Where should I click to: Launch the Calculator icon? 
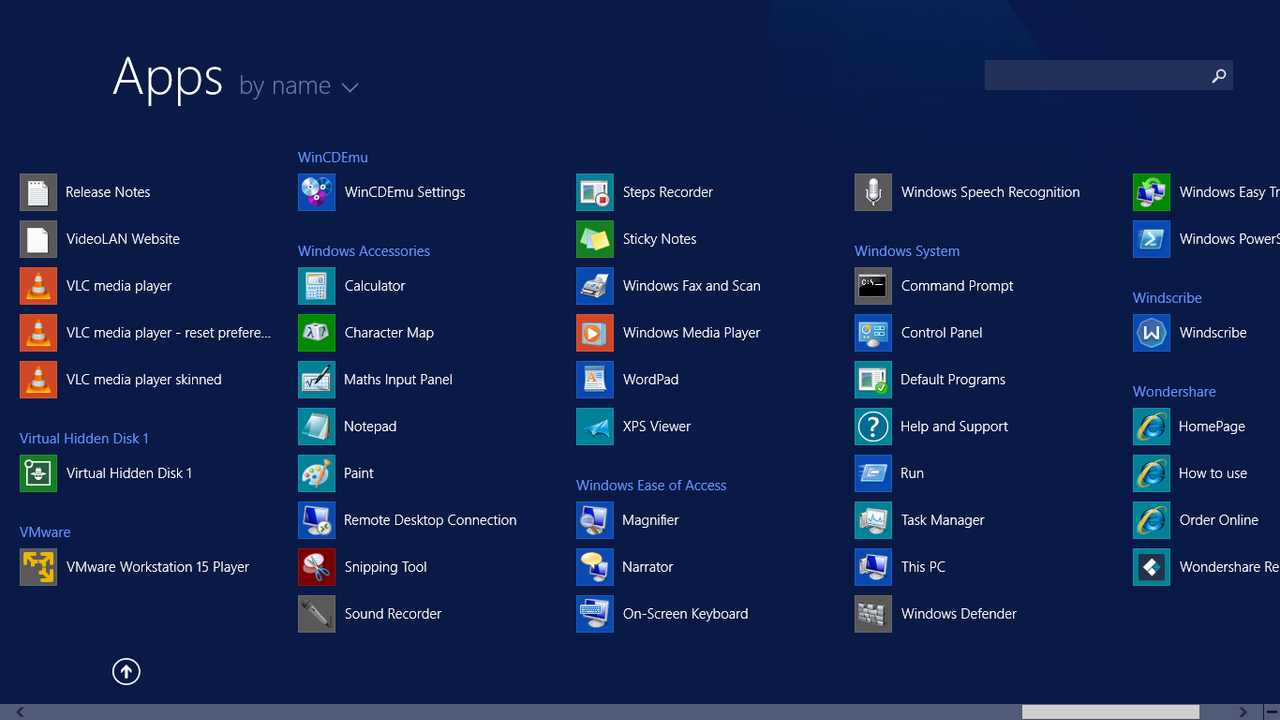point(317,286)
